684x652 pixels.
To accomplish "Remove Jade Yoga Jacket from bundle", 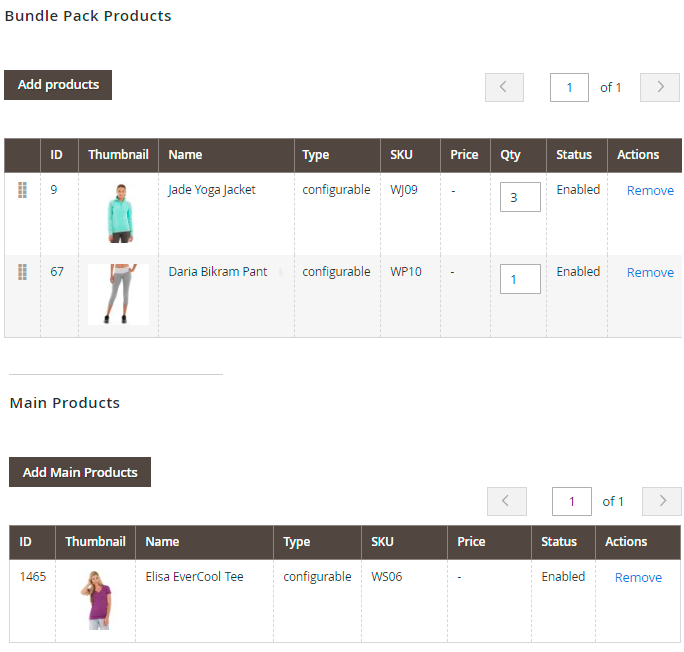I will (650, 191).
